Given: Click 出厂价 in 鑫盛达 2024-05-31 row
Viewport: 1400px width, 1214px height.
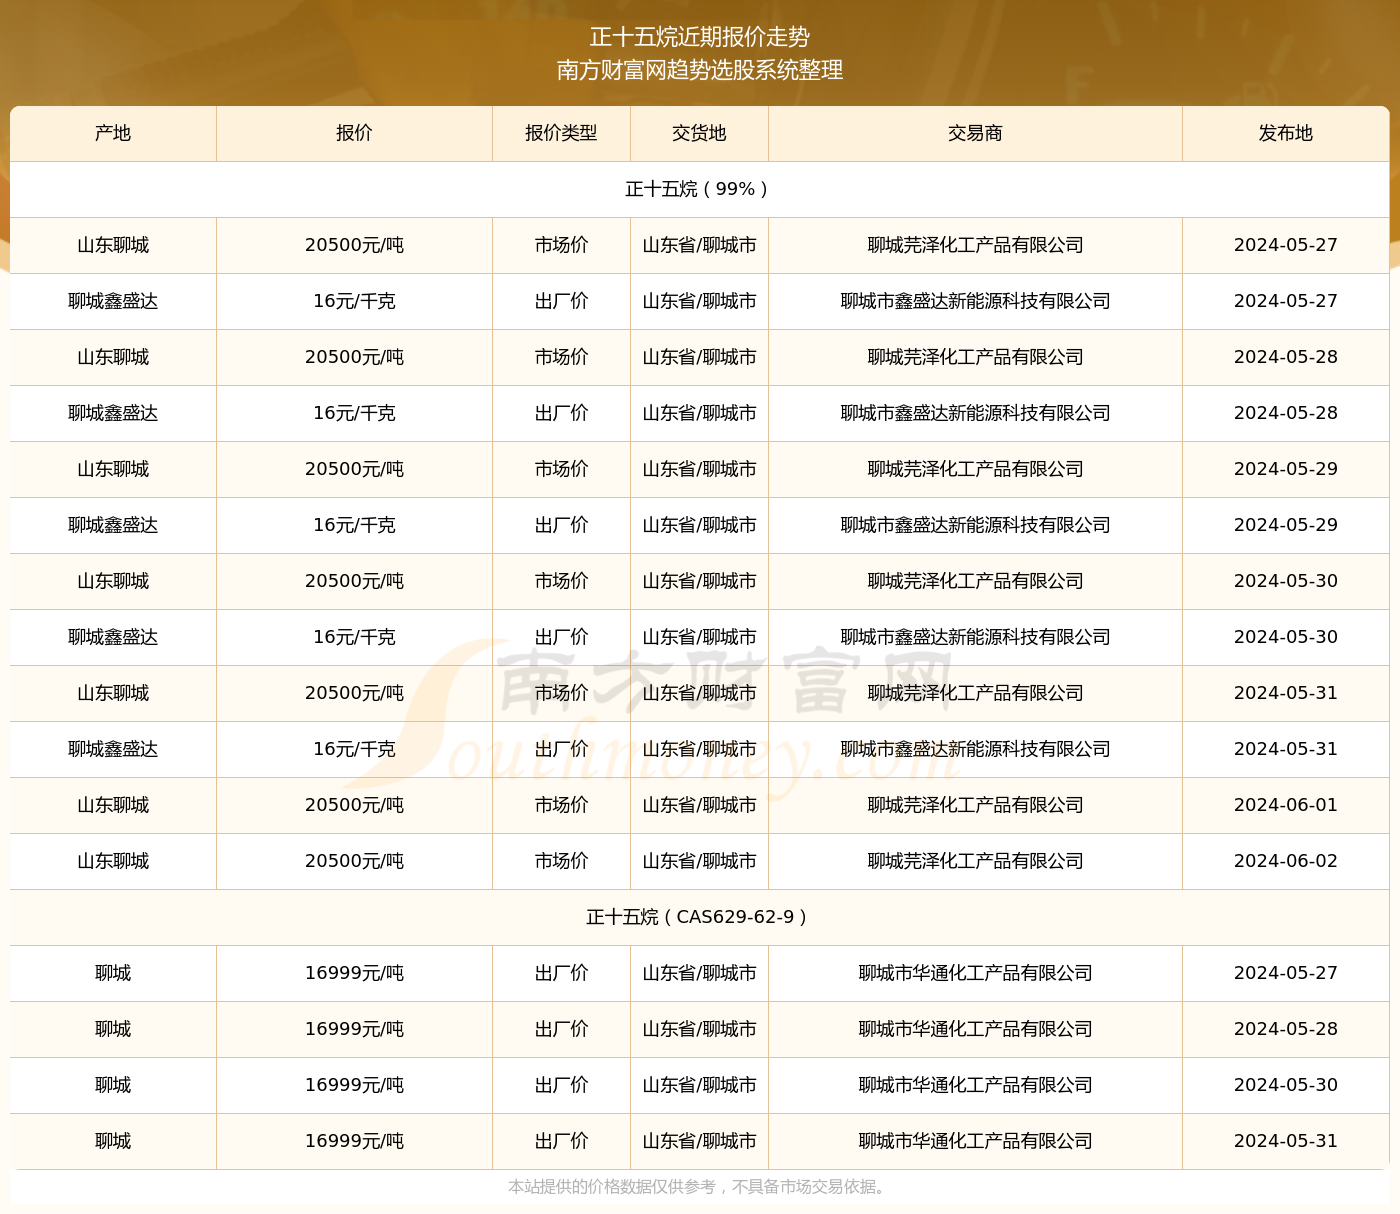Looking at the screenshot, I should (561, 749).
